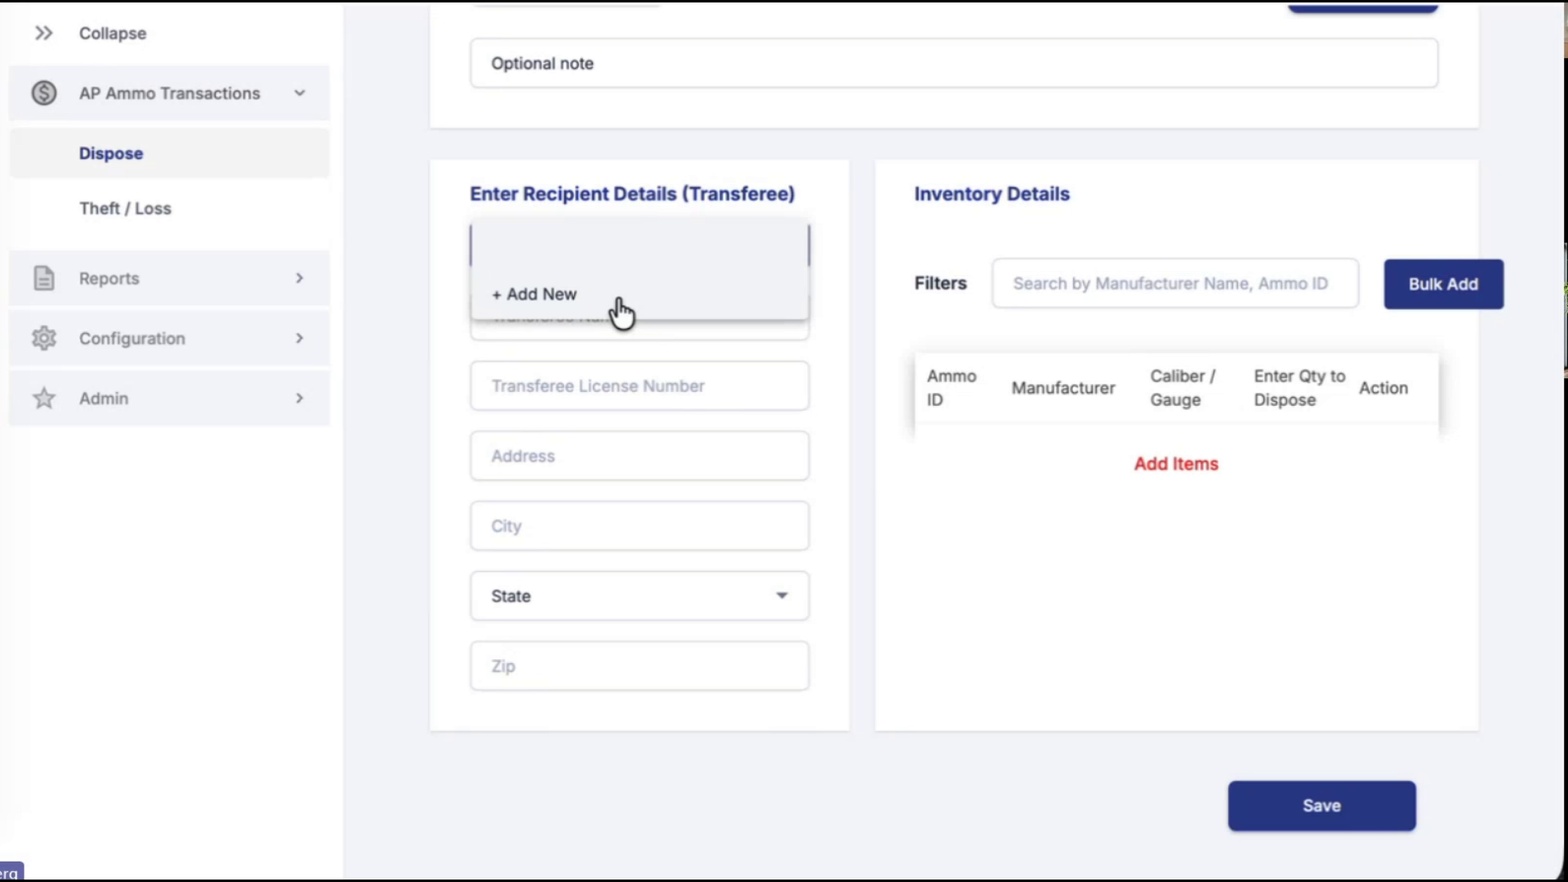Screen dimensions: 1568x882
Task: Click the Admin star icon
Action: (x=43, y=398)
